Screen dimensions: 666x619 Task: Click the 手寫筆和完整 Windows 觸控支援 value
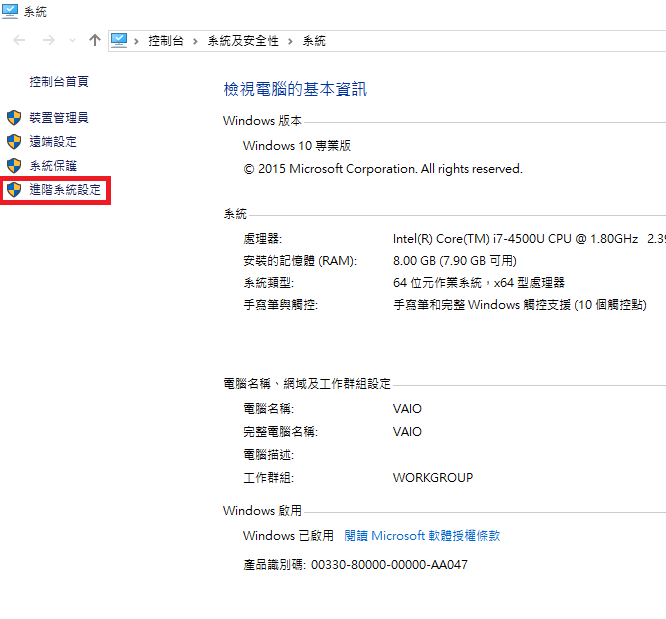[520, 305]
